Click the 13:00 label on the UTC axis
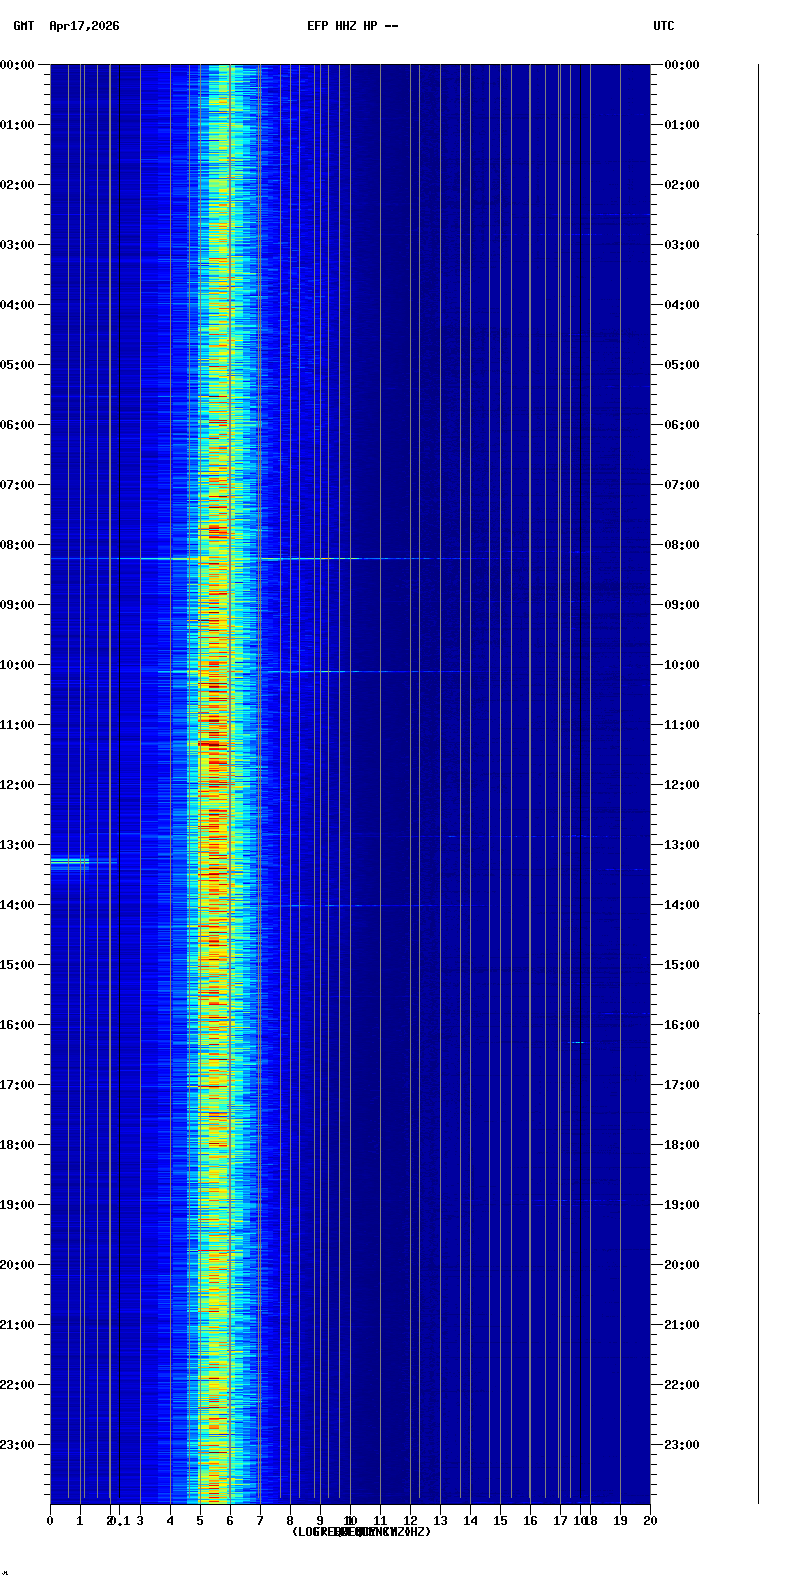802x1584 pixels. (681, 845)
